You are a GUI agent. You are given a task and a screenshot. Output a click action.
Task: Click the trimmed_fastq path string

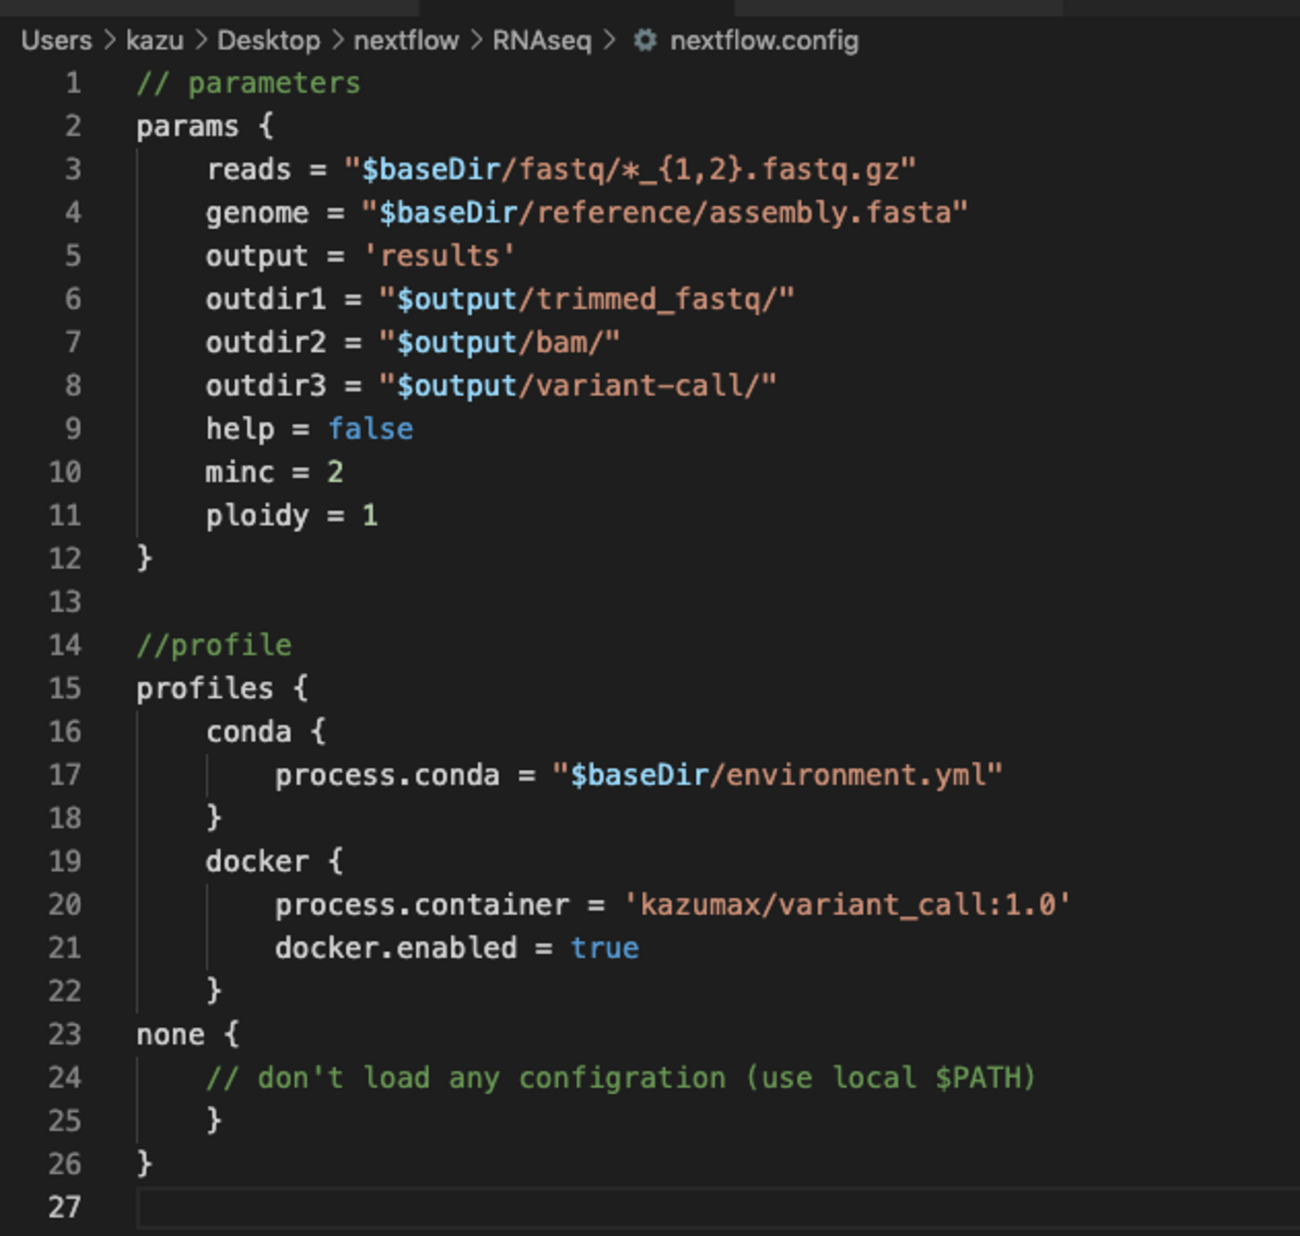[586, 299]
